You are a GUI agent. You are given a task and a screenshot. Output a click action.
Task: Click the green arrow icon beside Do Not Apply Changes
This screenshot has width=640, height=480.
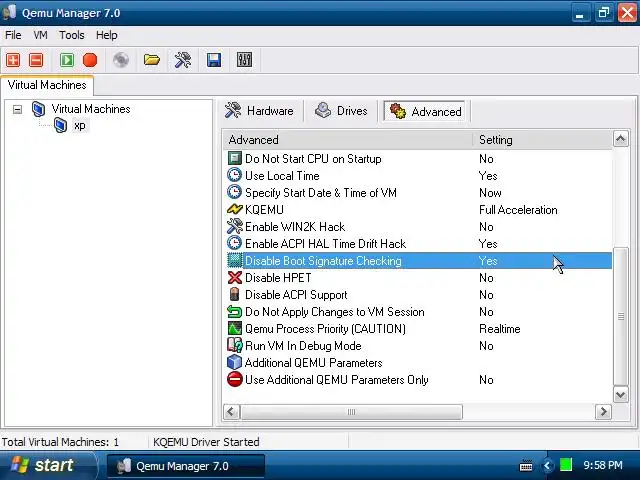[234, 311]
